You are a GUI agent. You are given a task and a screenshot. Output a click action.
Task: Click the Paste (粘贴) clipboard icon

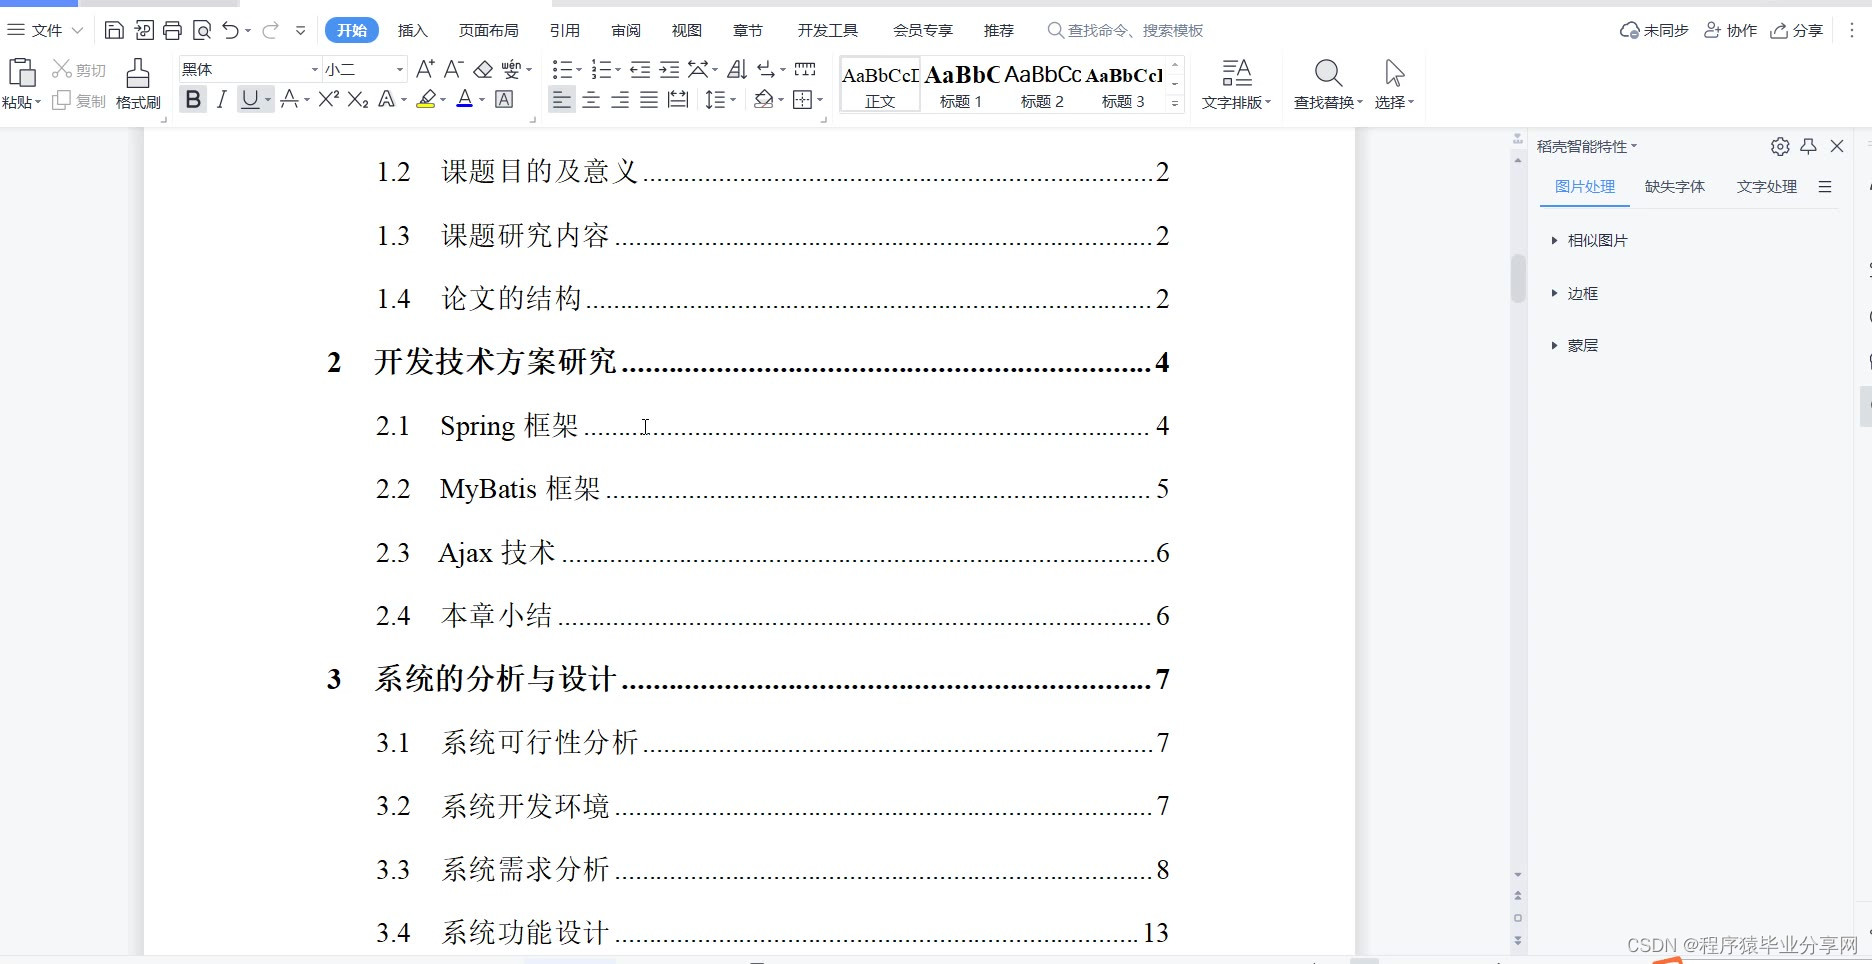[x=21, y=72]
